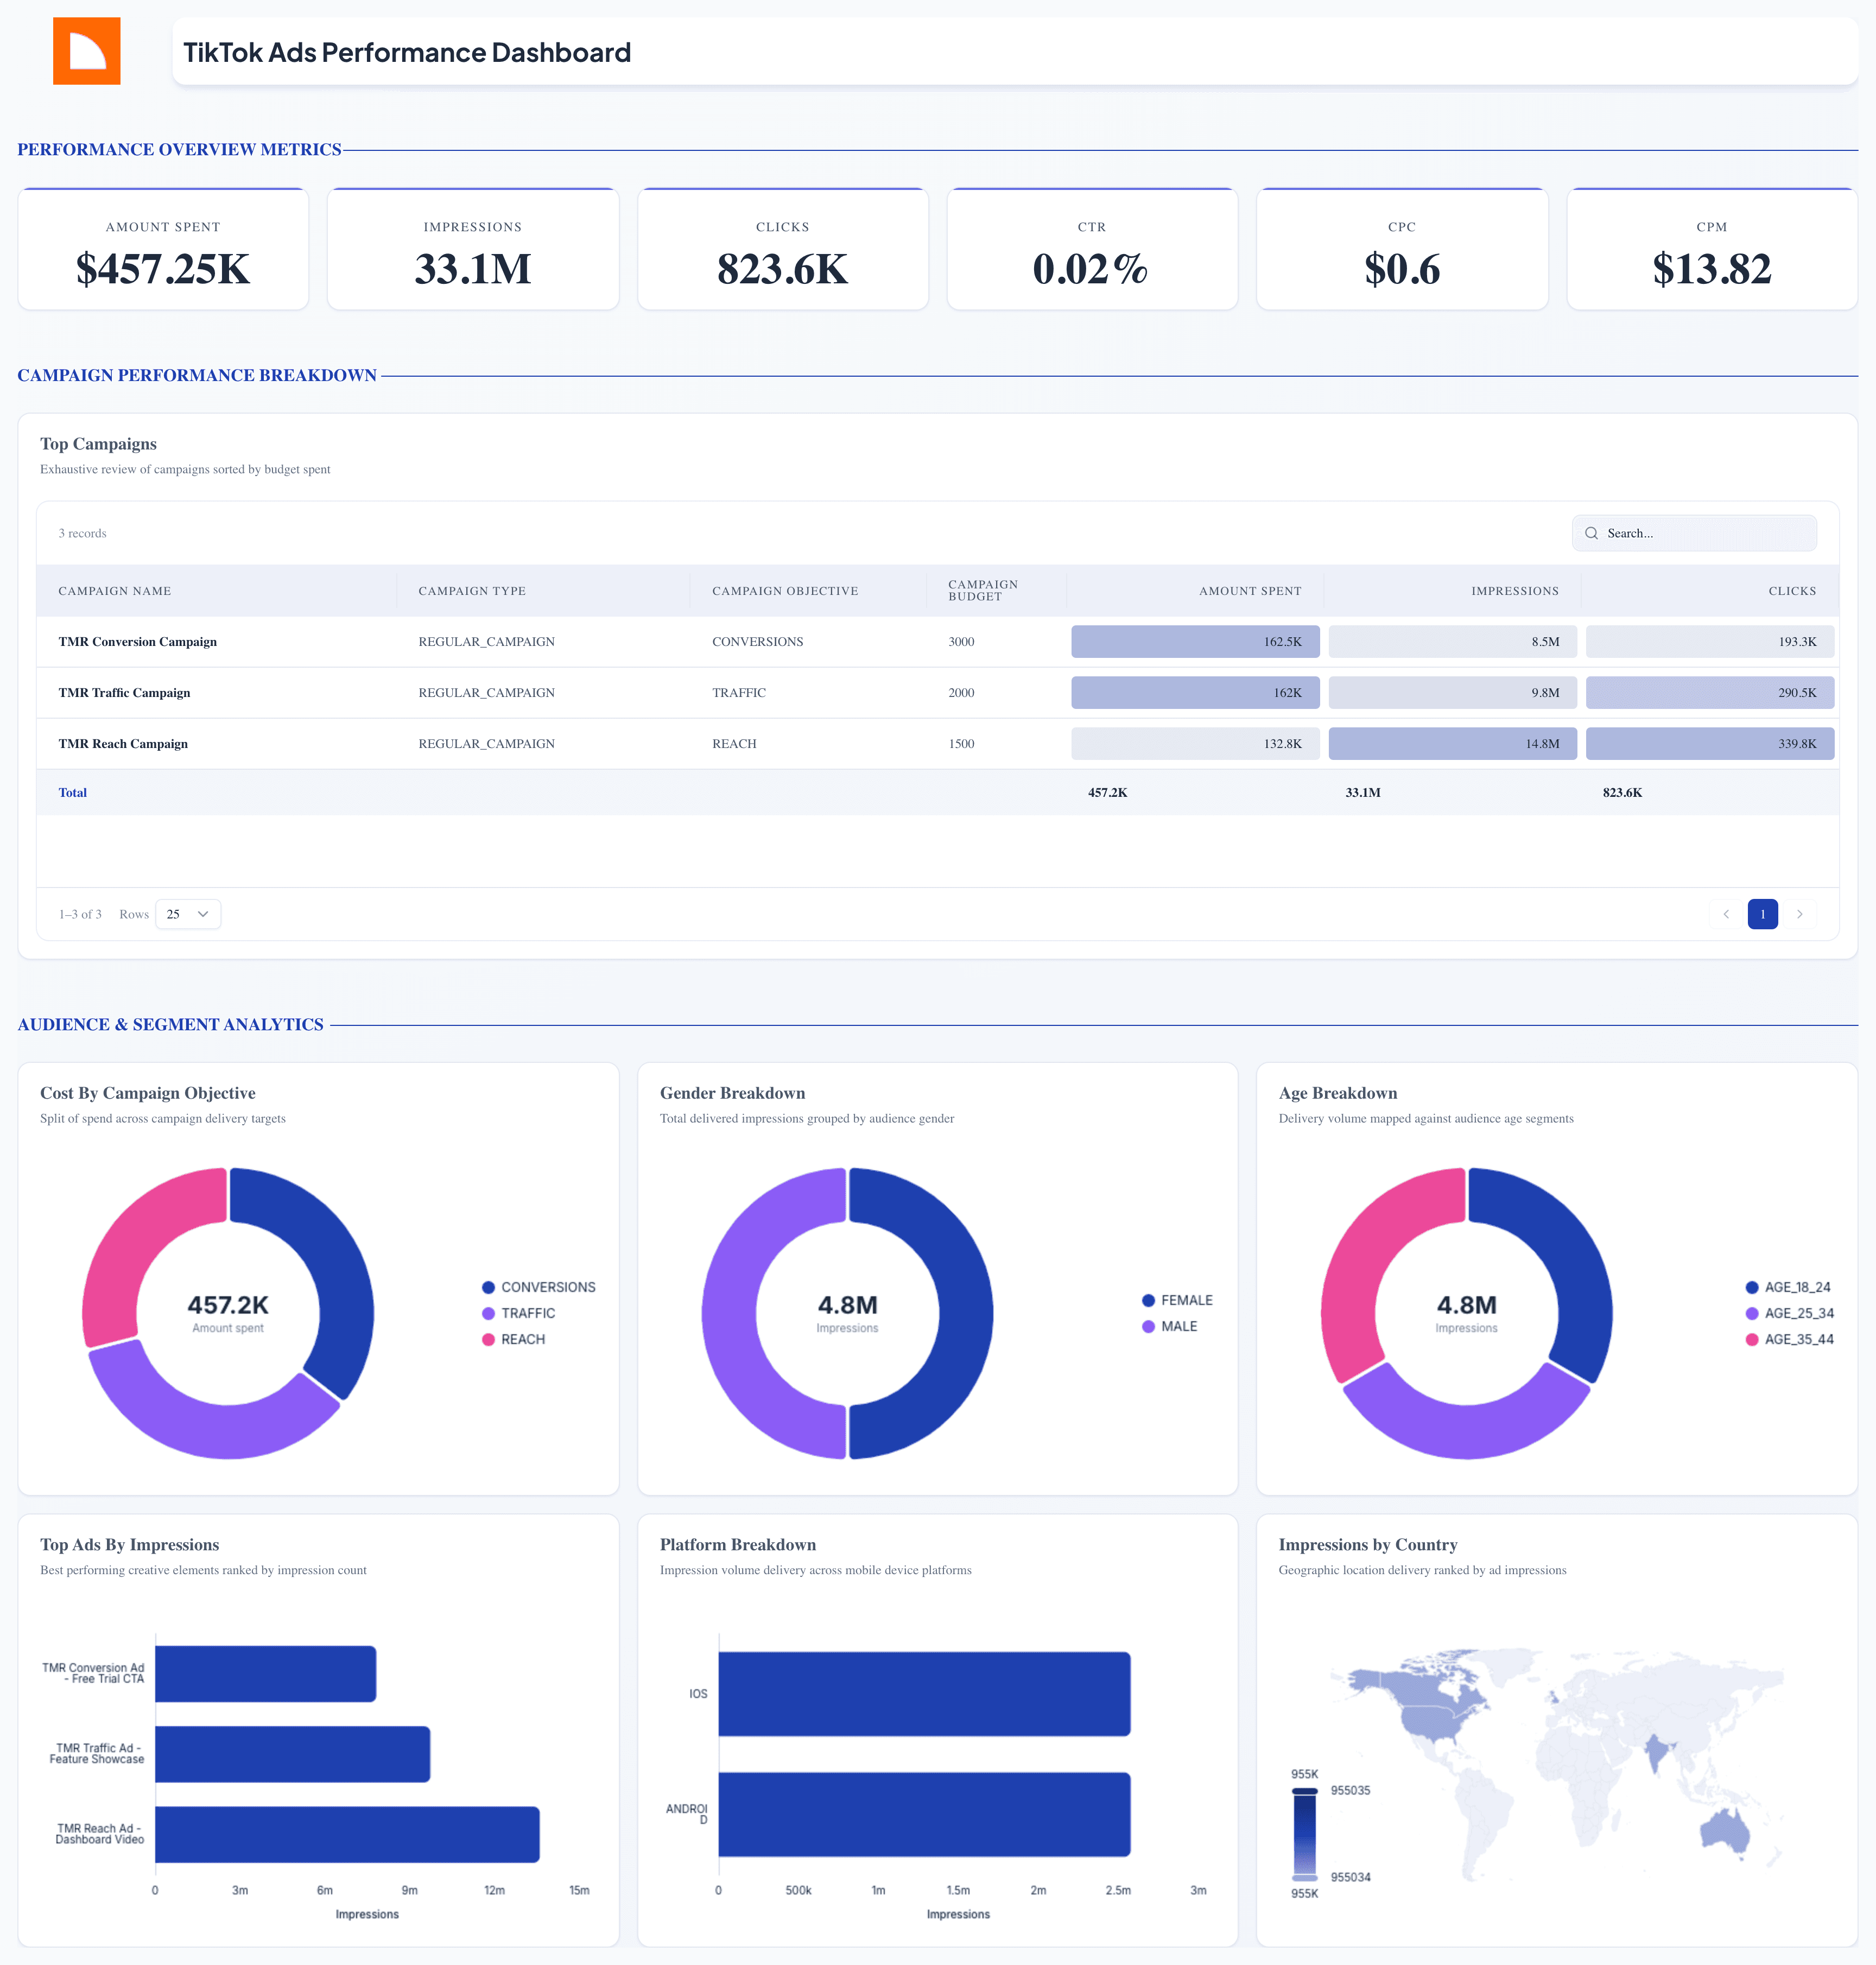The width and height of the screenshot is (1876, 1965).
Task: Go to previous page arrow
Action: tap(1726, 914)
